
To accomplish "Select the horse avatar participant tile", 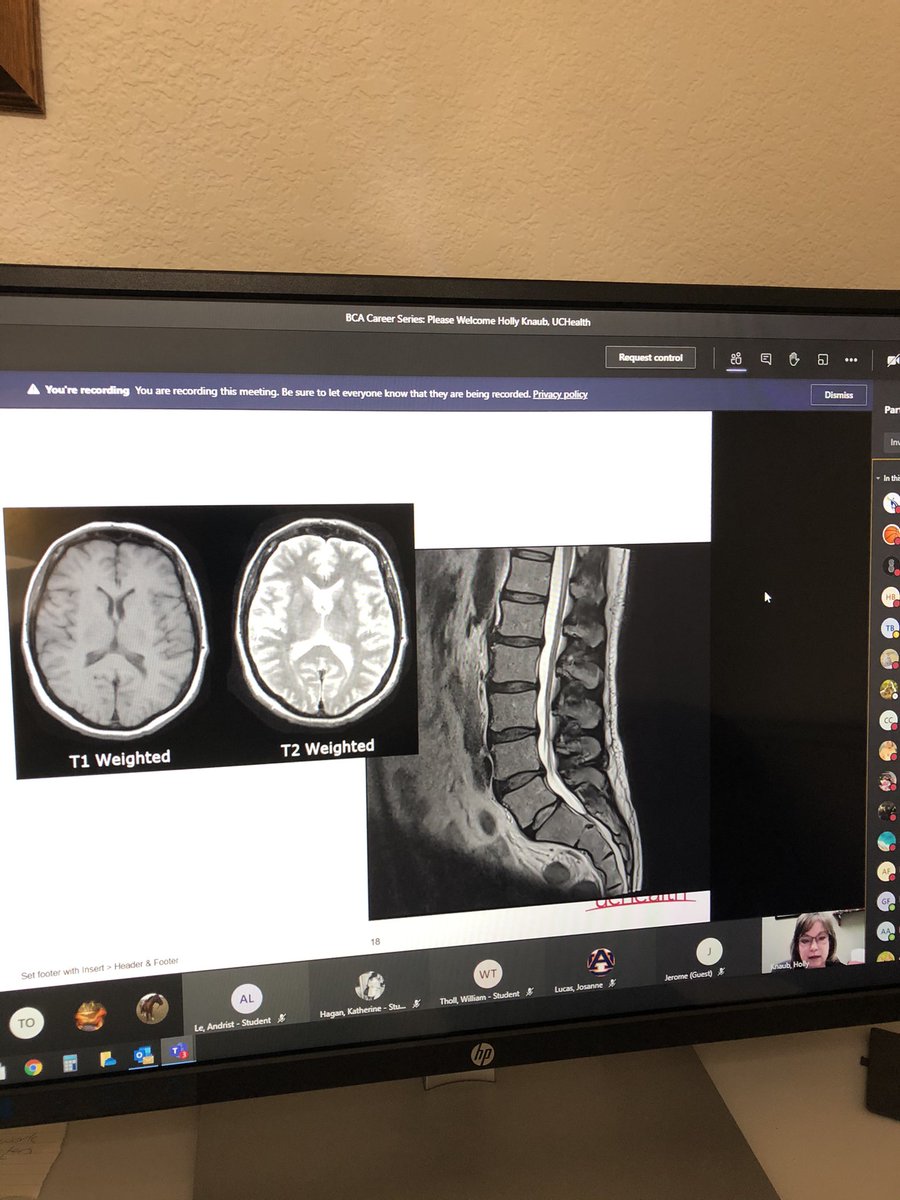I will (x=152, y=1008).
